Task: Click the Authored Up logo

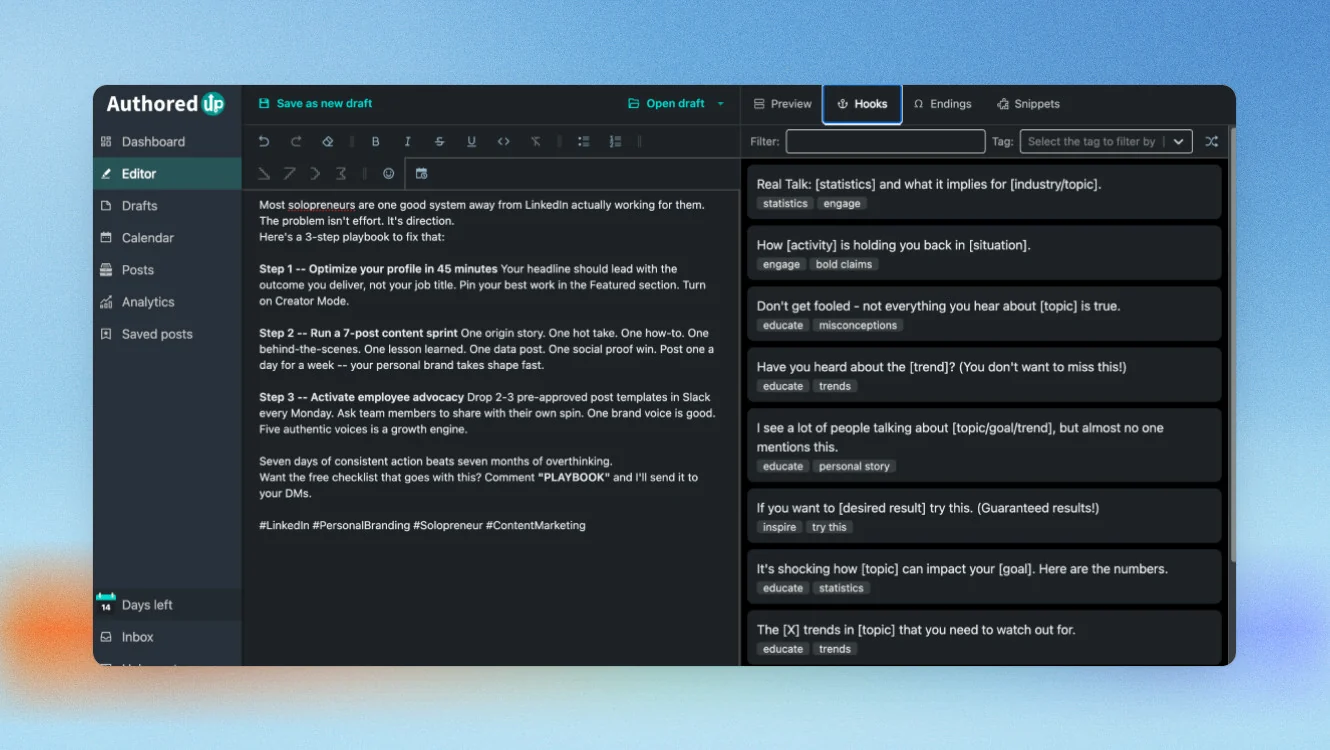Action: click(166, 104)
